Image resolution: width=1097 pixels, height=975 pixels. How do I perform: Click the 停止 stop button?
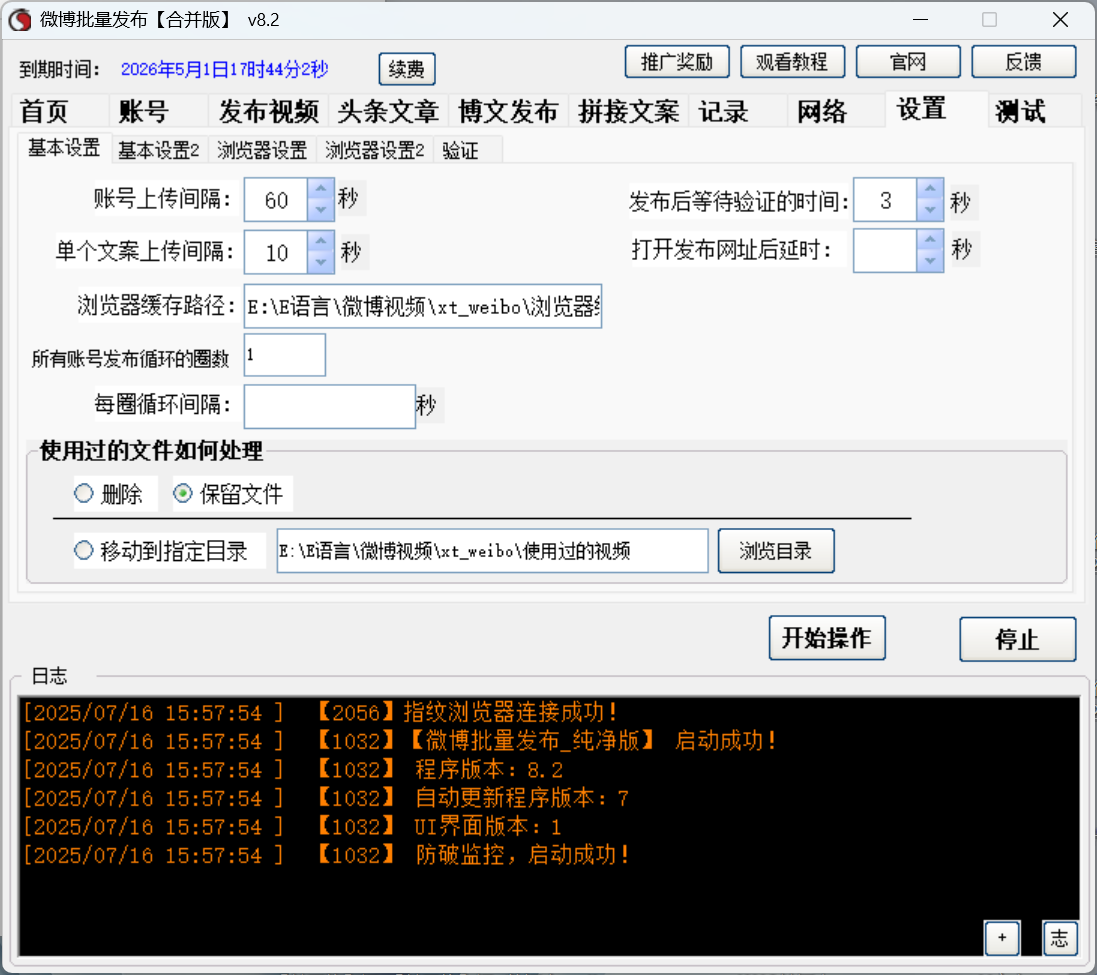(1017, 639)
